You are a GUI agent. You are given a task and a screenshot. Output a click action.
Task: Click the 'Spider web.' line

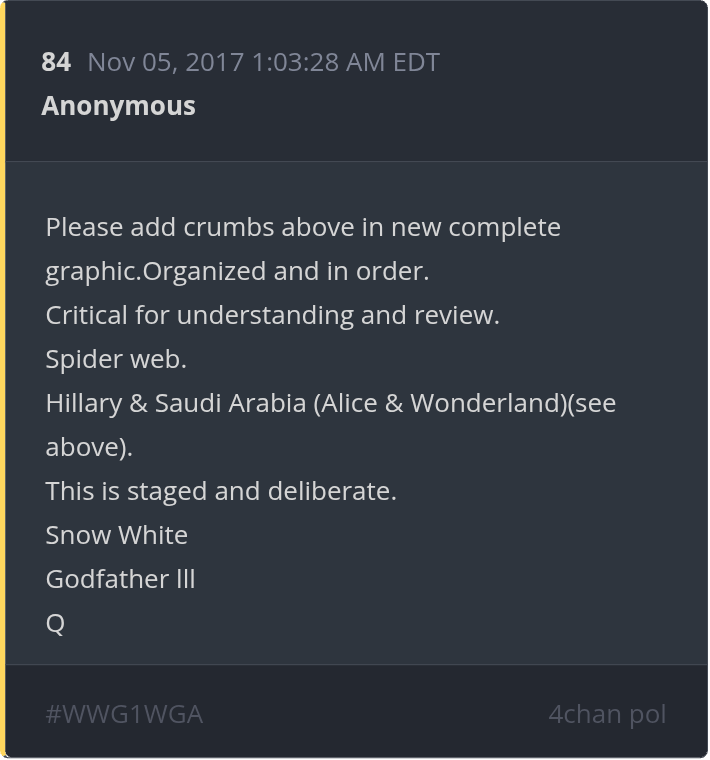(116, 360)
